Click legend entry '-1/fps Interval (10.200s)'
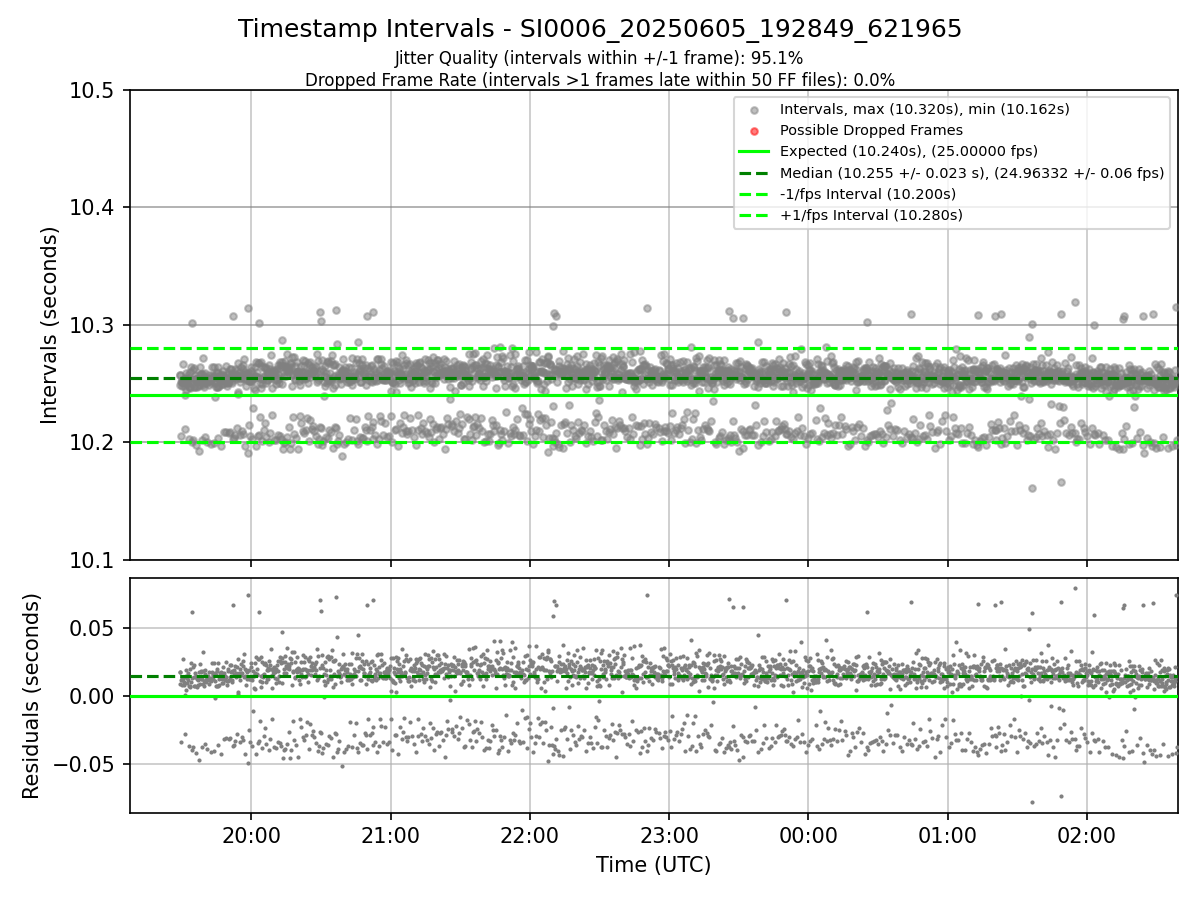 coord(868,194)
